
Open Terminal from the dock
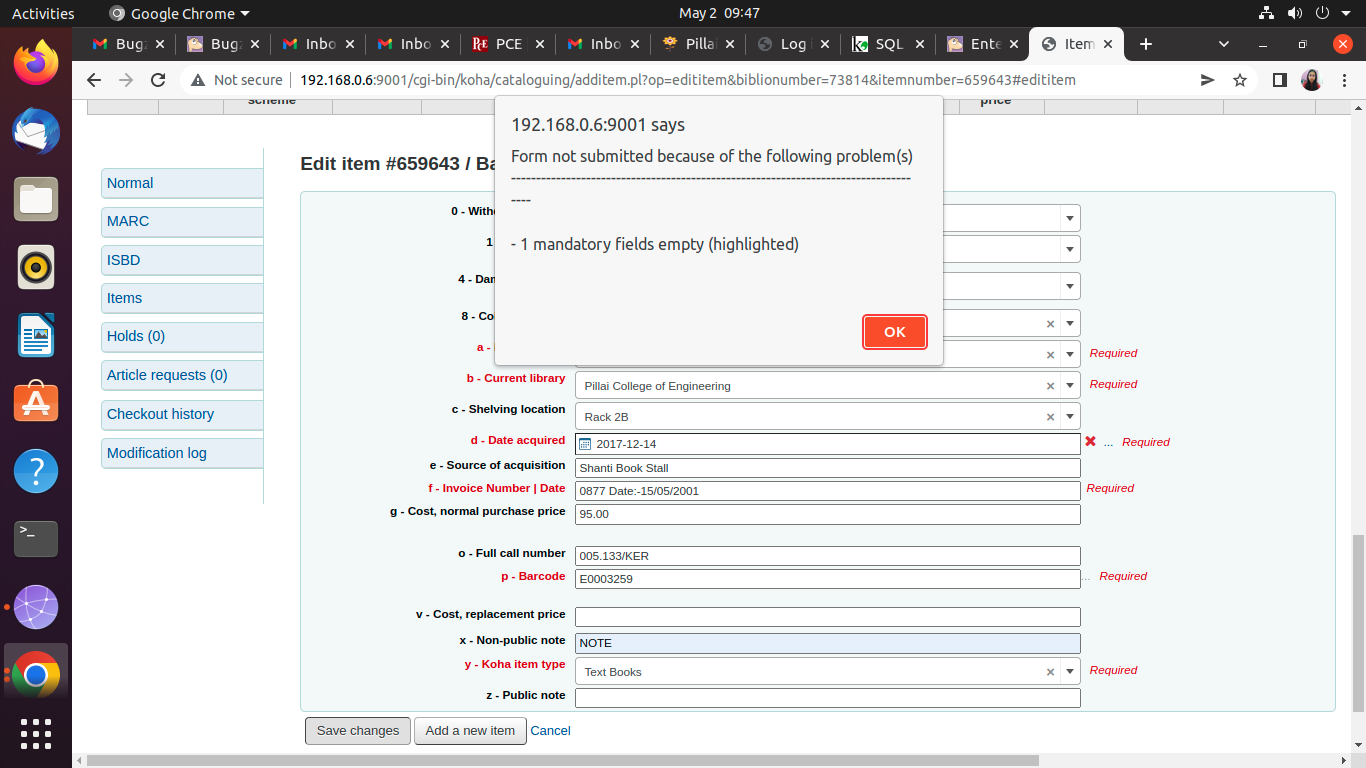click(36, 538)
